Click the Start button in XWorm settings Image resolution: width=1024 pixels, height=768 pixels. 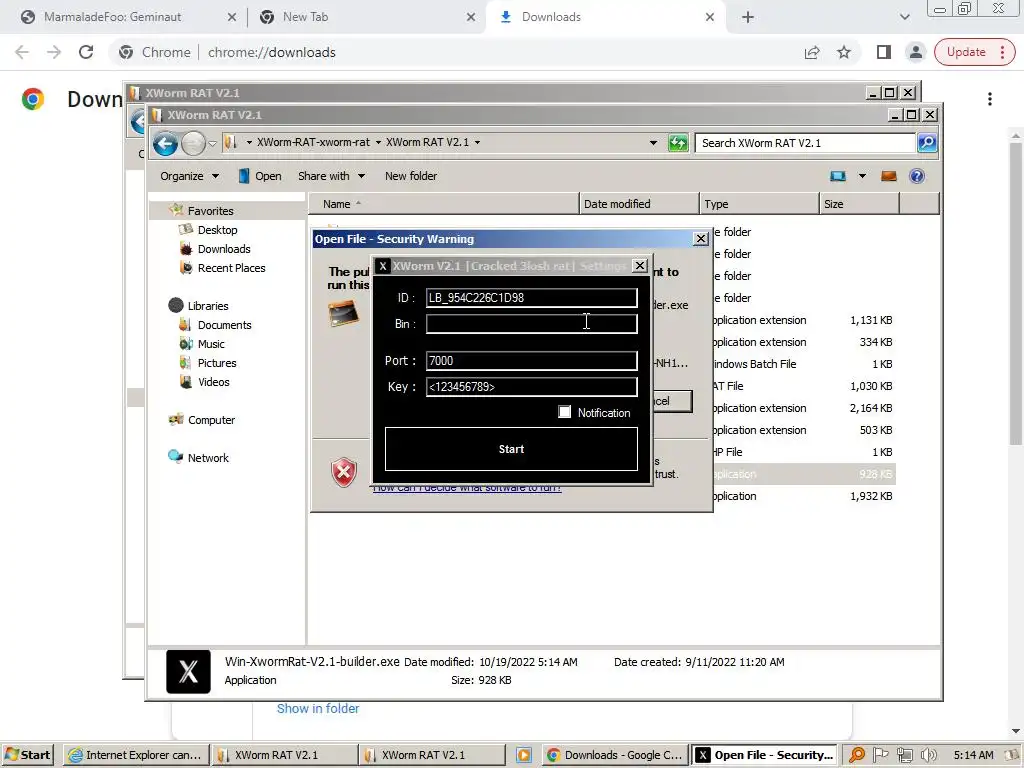511,449
